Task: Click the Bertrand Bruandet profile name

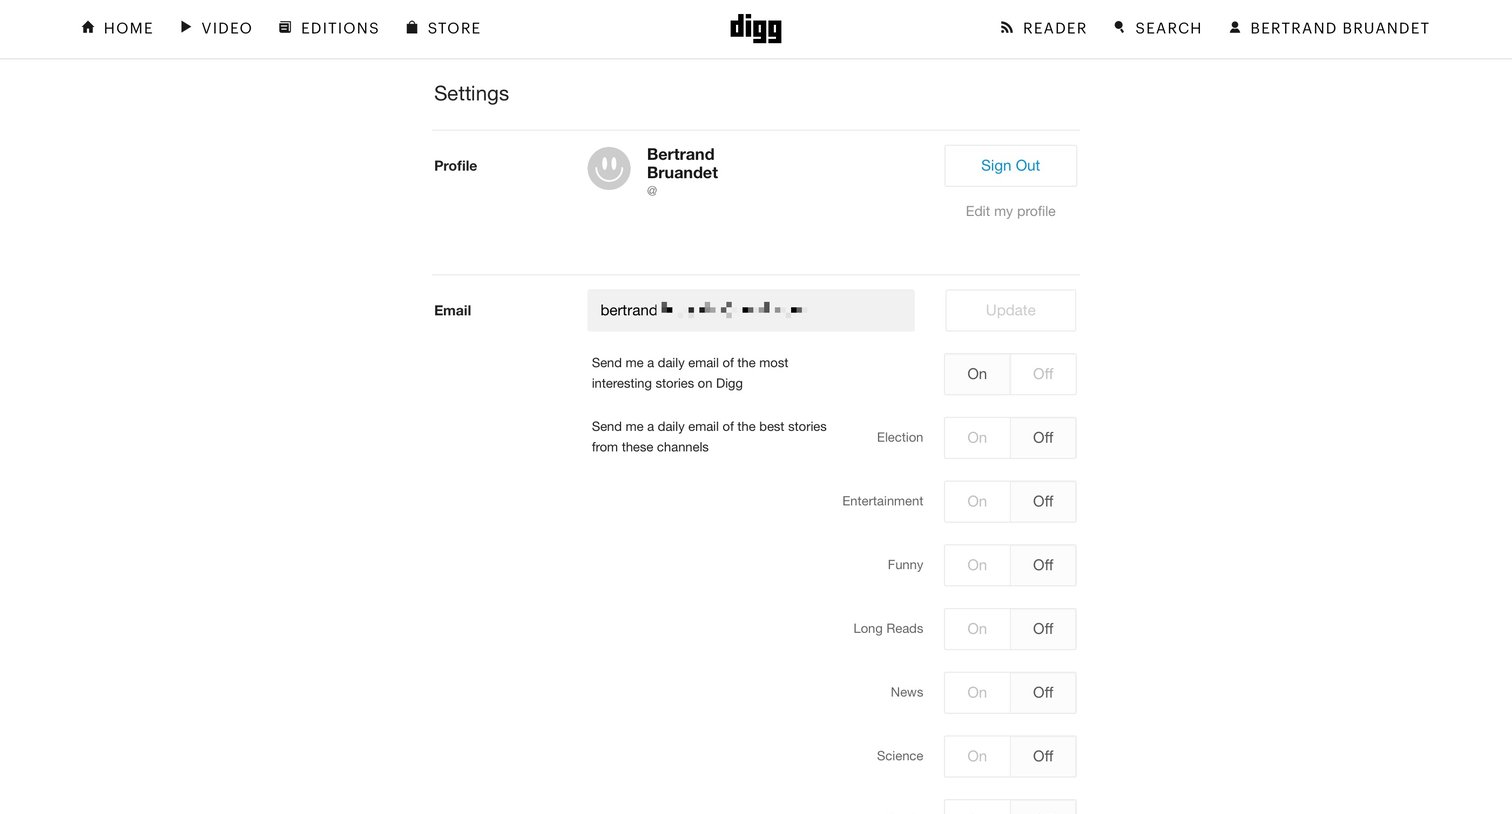Action: pyautogui.click(x=682, y=163)
